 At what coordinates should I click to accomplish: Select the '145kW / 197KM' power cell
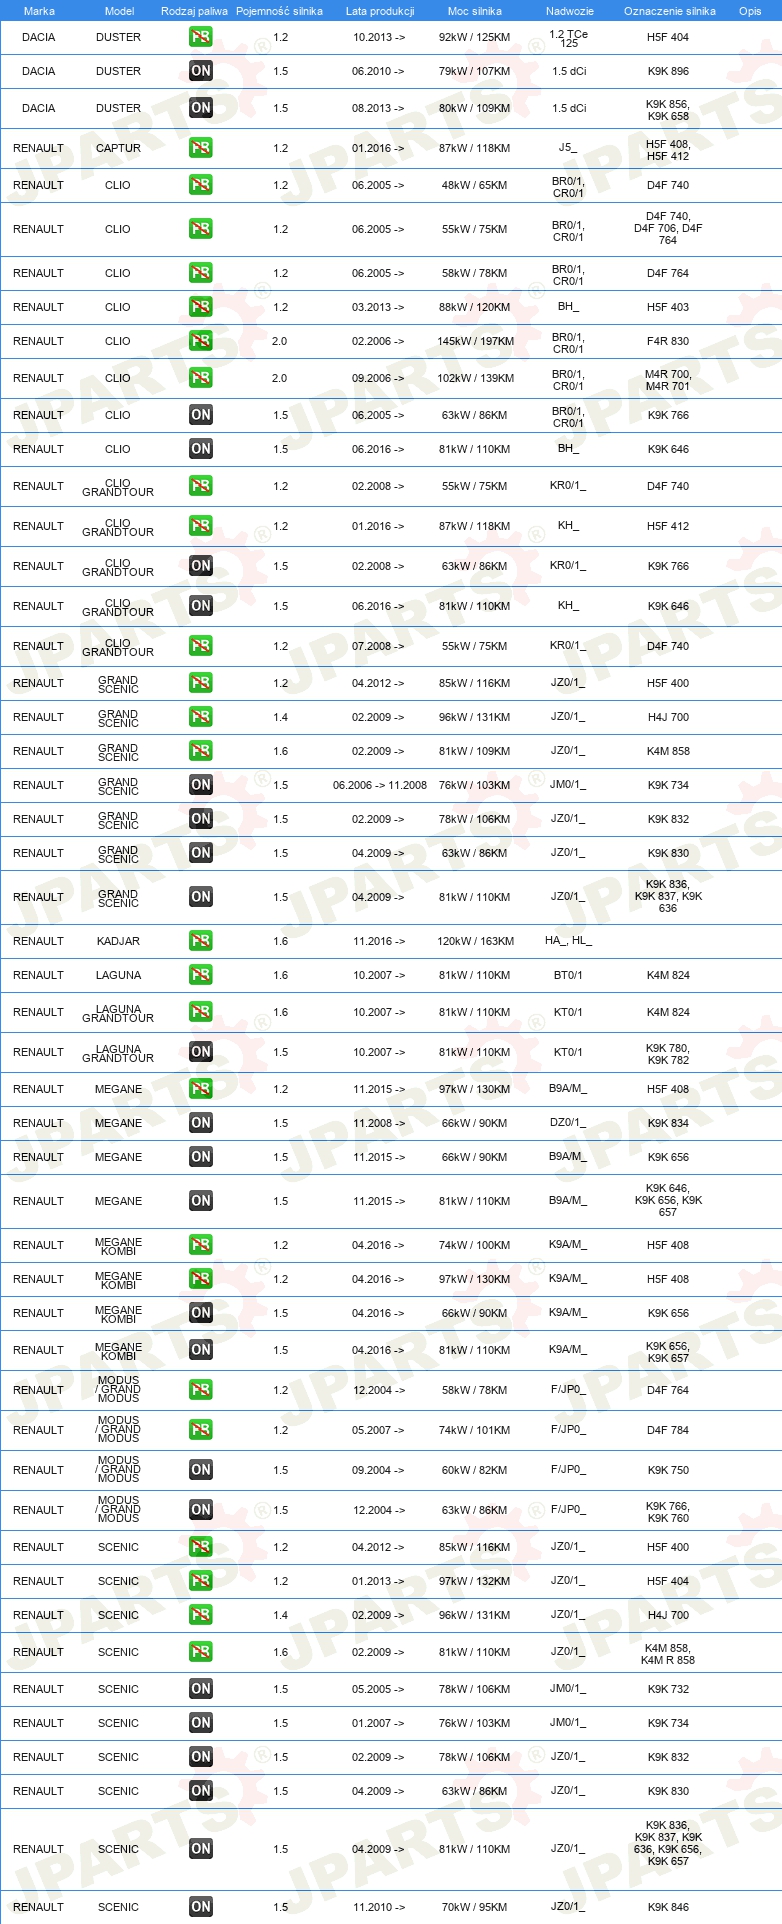coord(475,341)
